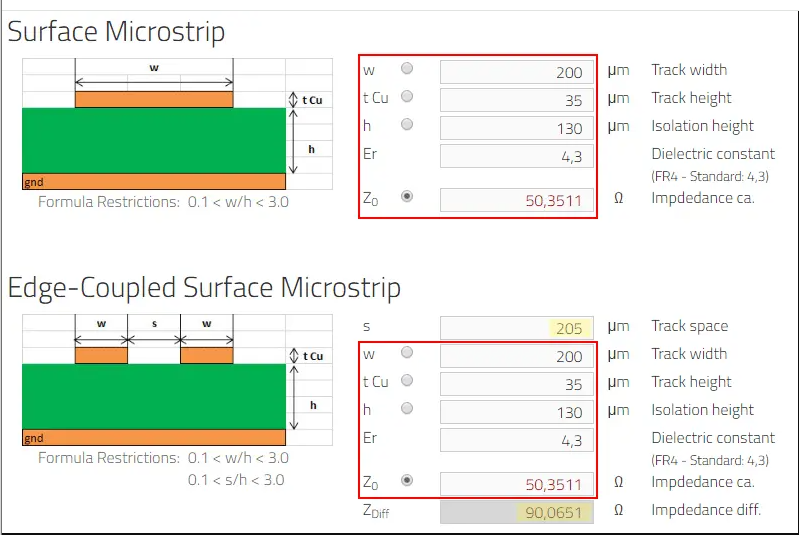Select the w radio button under Surface Microstrip

[x=407, y=69]
